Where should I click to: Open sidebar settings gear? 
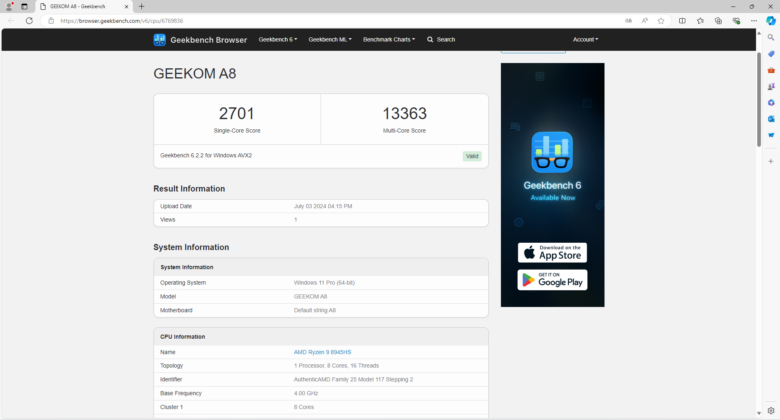[x=771, y=411]
